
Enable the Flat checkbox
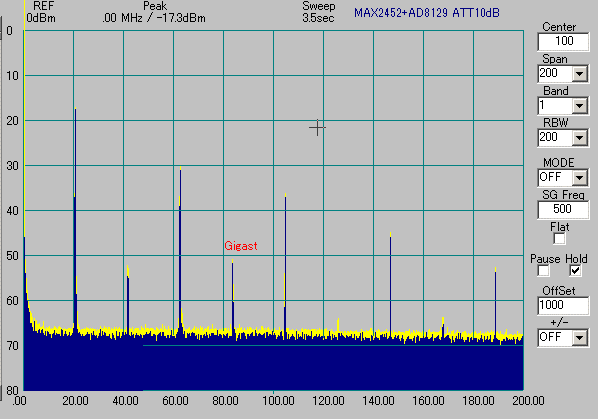point(559,239)
